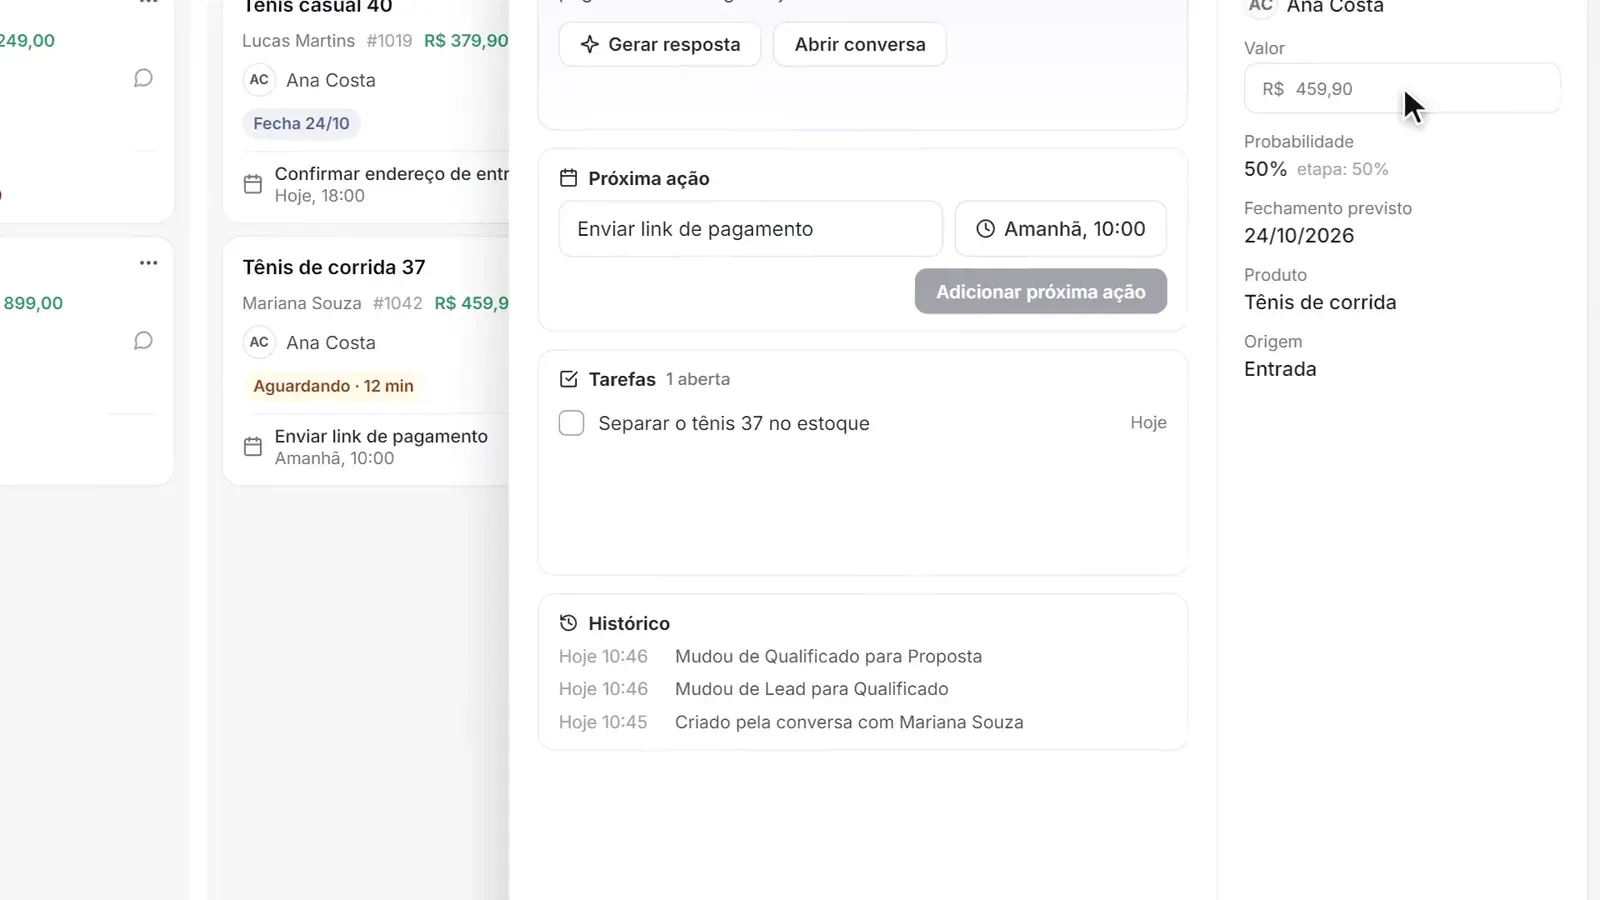Click 'Mariana Souza' on the Tênis de corrida 37 card
This screenshot has height=900, width=1600.
coord(301,303)
